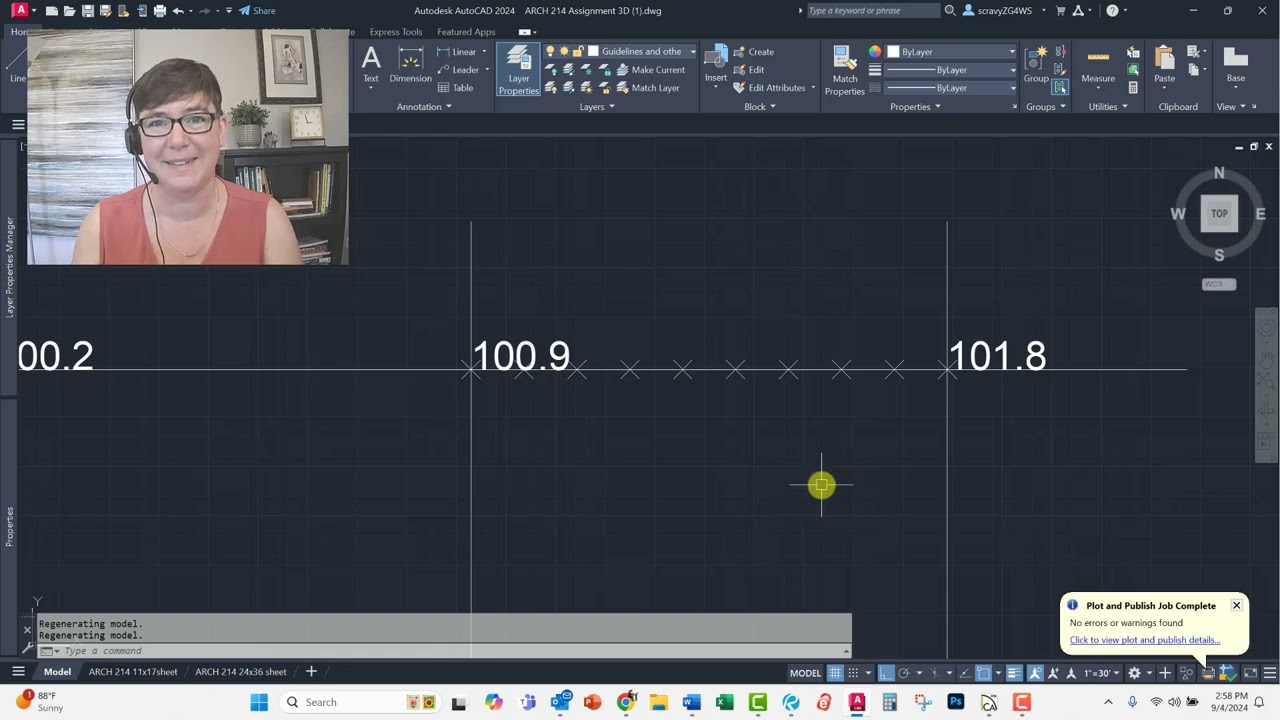Open plot and publish details link
The width and height of the screenshot is (1280, 720).
pyautogui.click(x=1144, y=640)
